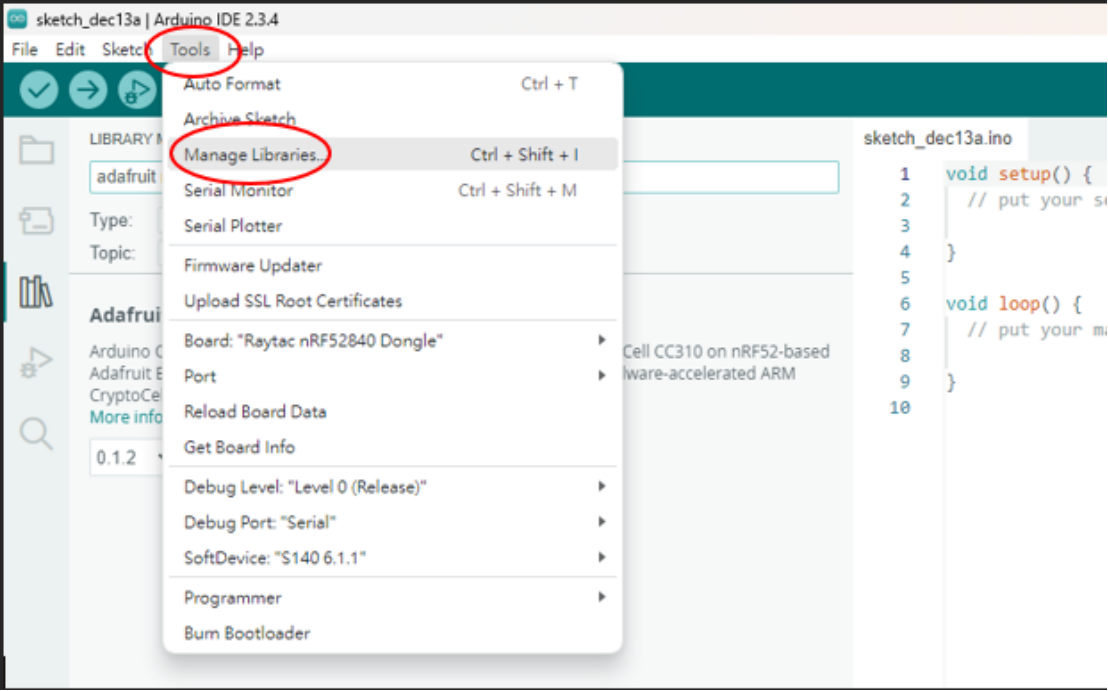Click the Verify checkmark button
The image size is (1108, 691).
(x=38, y=90)
